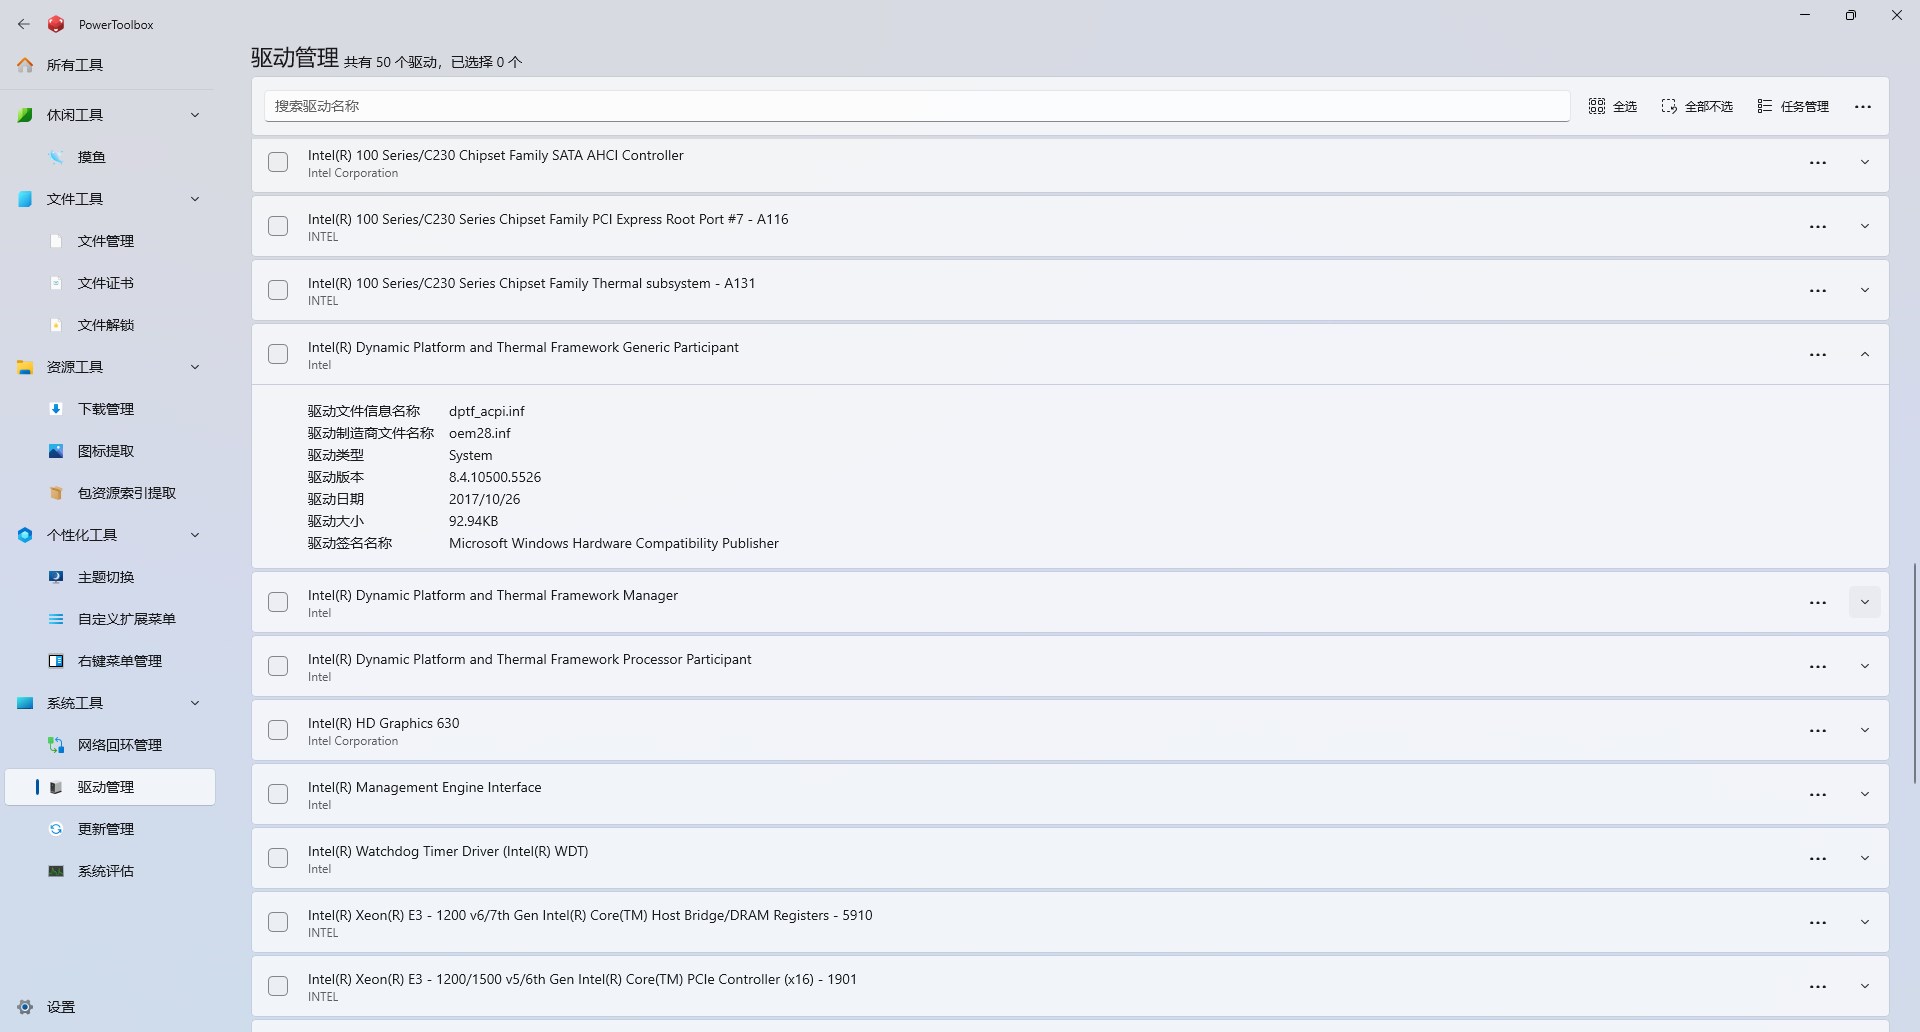Screen dimensions: 1920x1032
Task: Expand SATA AHCI Controller details
Action: tap(1864, 162)
